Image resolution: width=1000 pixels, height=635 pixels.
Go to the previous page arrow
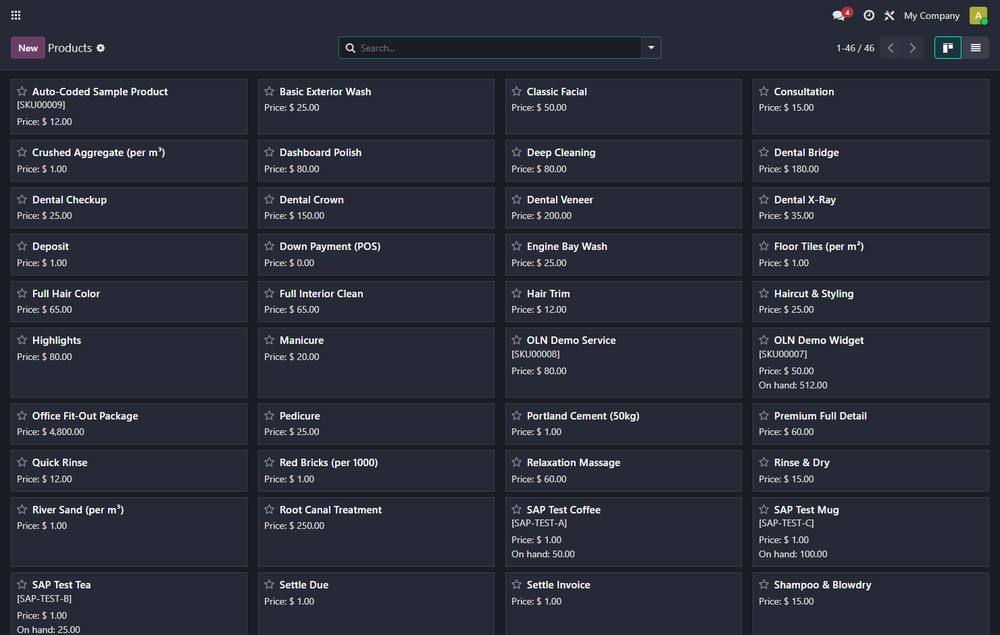pos(891,48)
